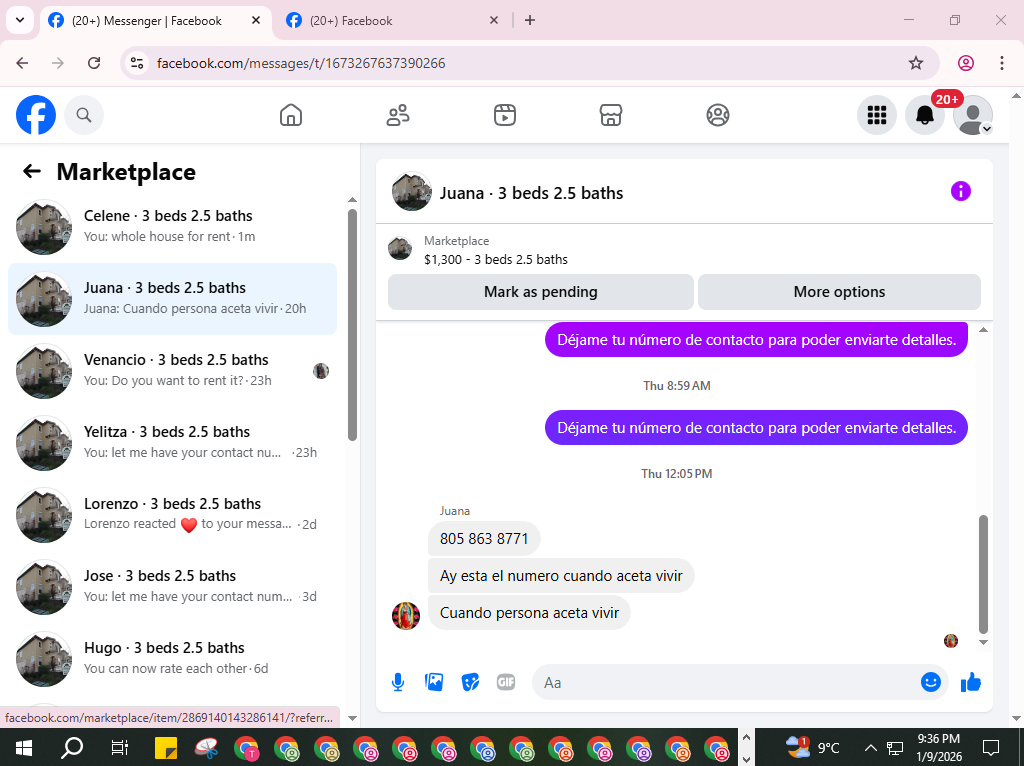Screen dimensions: 1024x766
Task: Click the address bar URL
Action: click(x=301, y=63)
